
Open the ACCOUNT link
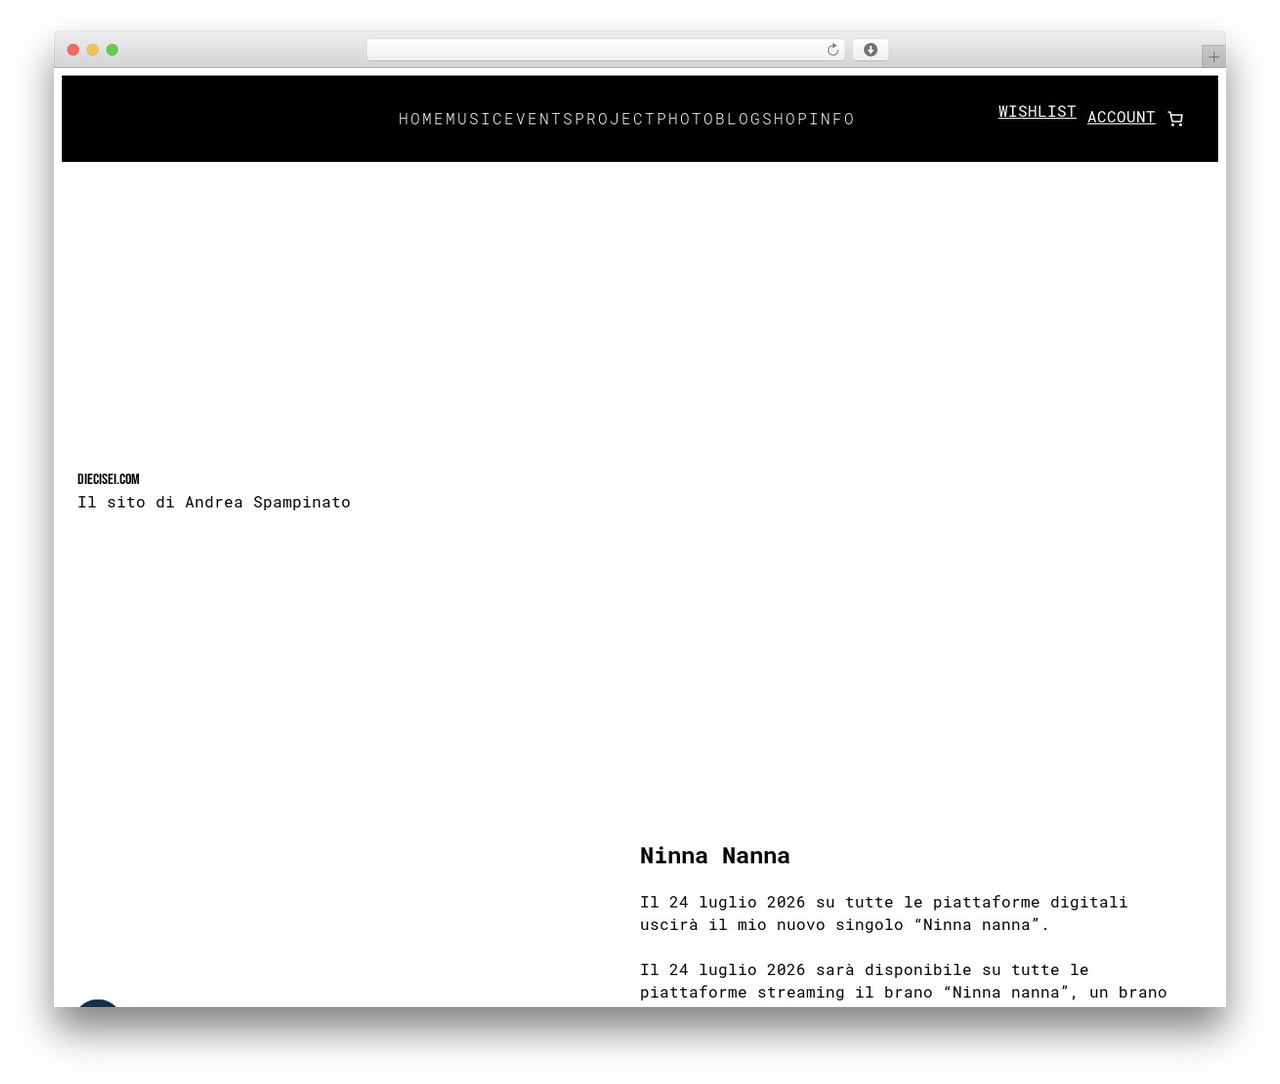[1121, 117]
